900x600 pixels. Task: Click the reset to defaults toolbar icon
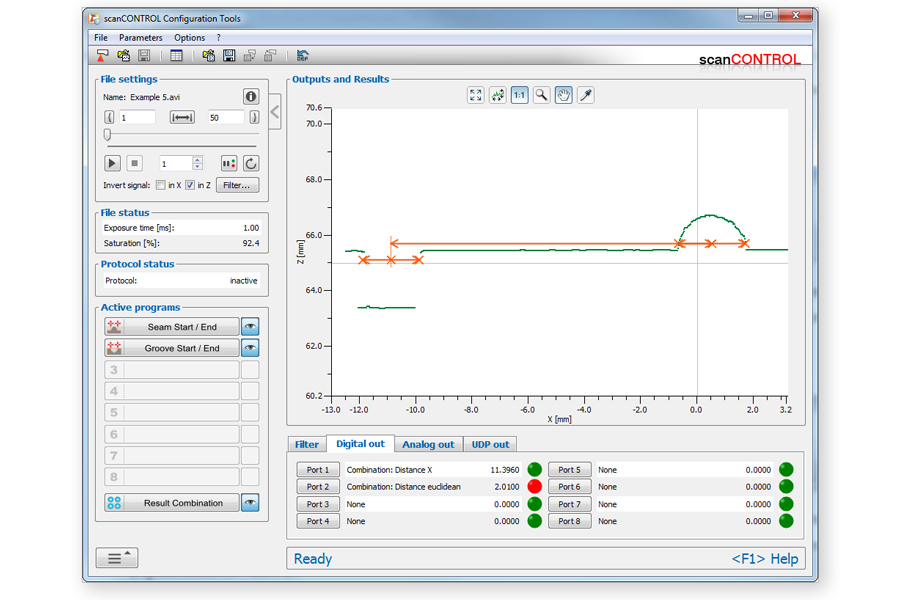click(x=303, y=56)
